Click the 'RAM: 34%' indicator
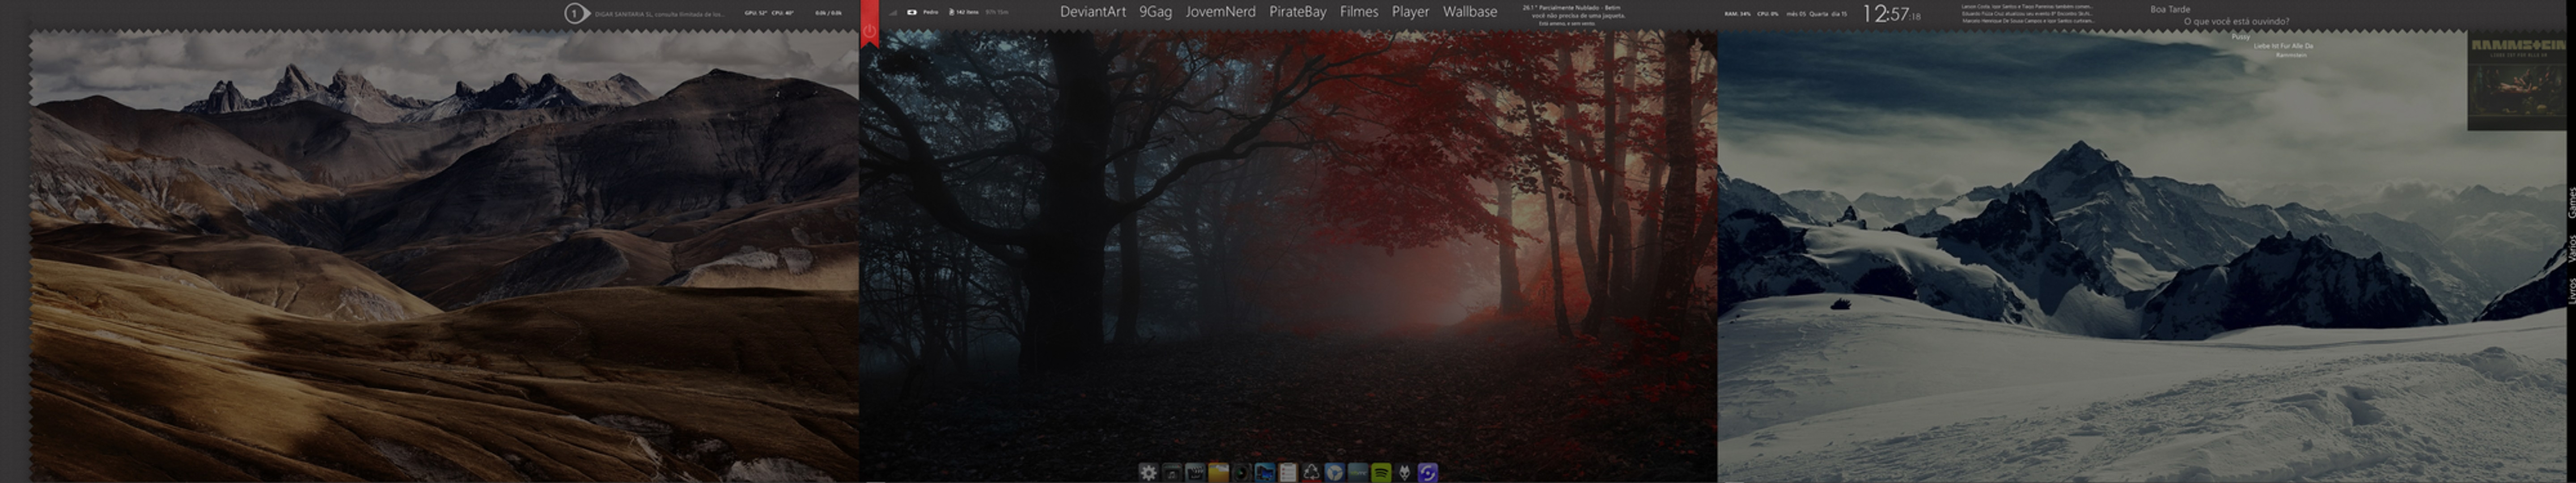The width and height of the screenshot is (2576, 483). 1738,14
